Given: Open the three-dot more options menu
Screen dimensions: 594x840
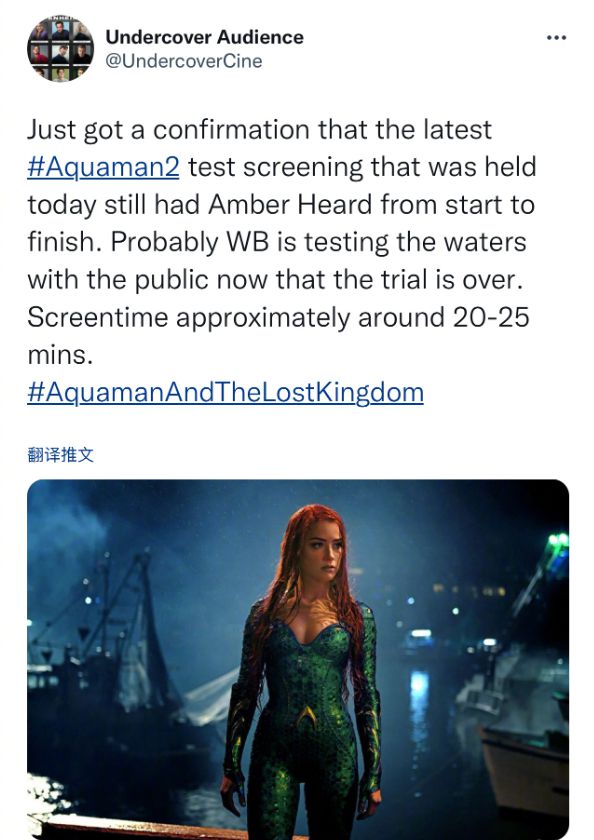Looking at the screenshot, I should [557, 38].
